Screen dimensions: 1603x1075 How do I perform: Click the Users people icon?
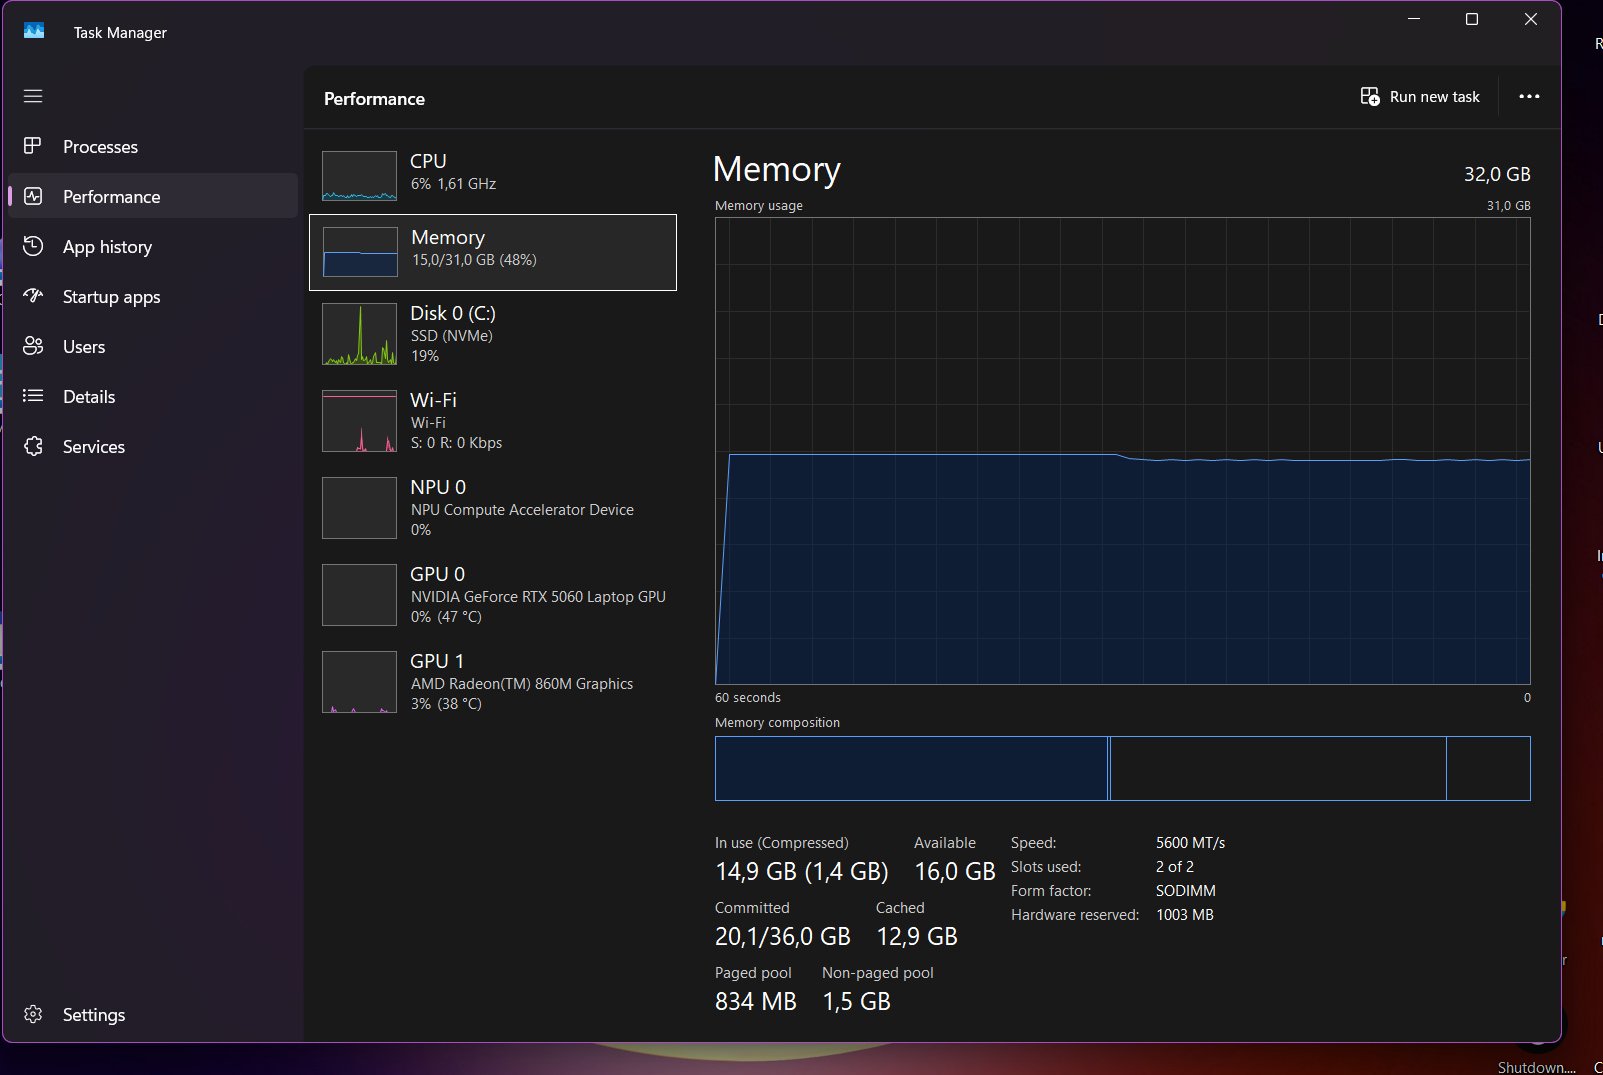[33, 346]
